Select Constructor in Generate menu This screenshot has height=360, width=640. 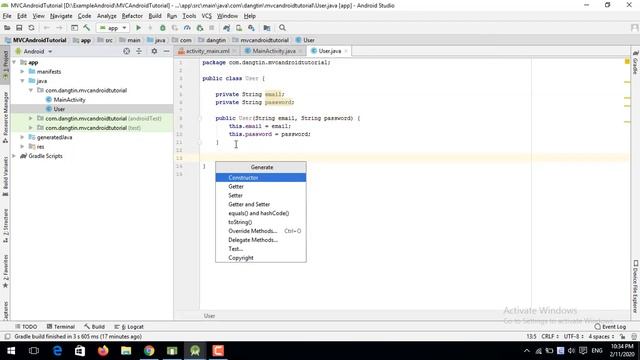point(261,178)
